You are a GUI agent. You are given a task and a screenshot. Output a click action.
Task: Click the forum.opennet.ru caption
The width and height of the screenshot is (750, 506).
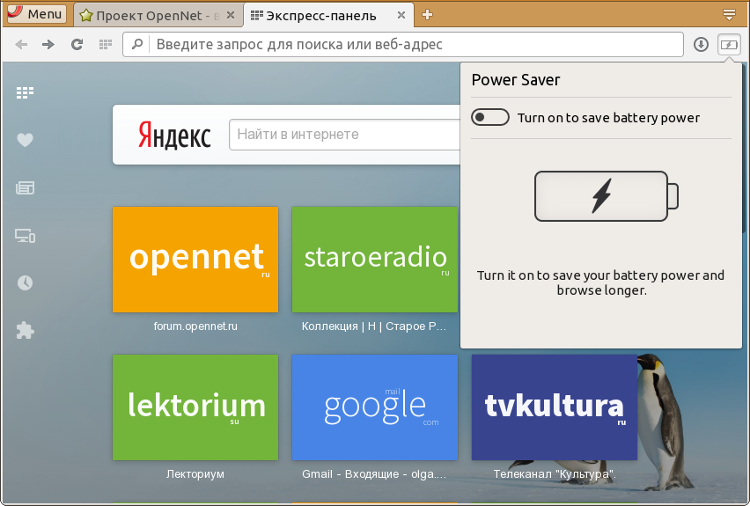[195, 326]
